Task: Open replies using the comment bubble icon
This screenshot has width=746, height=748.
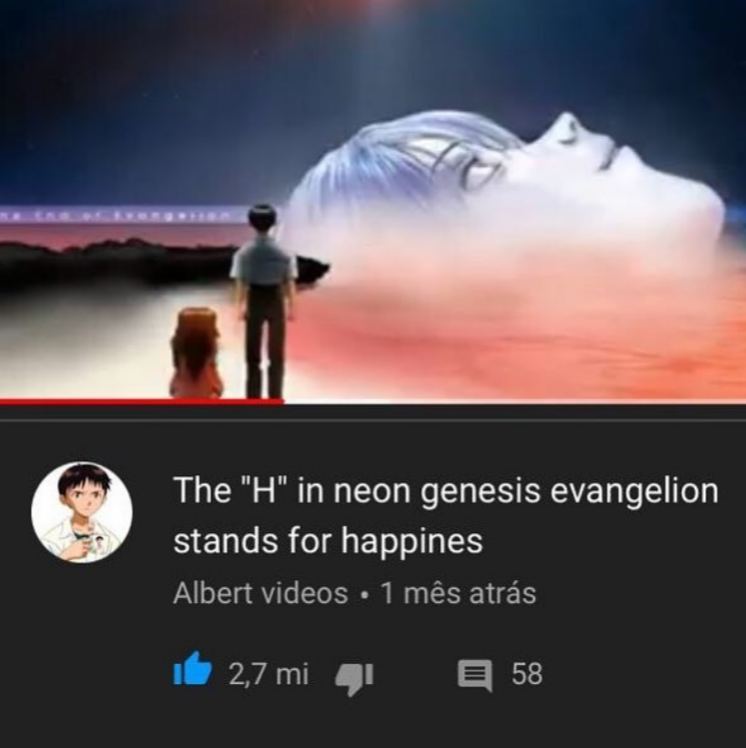Action: [x=475, y=675]
